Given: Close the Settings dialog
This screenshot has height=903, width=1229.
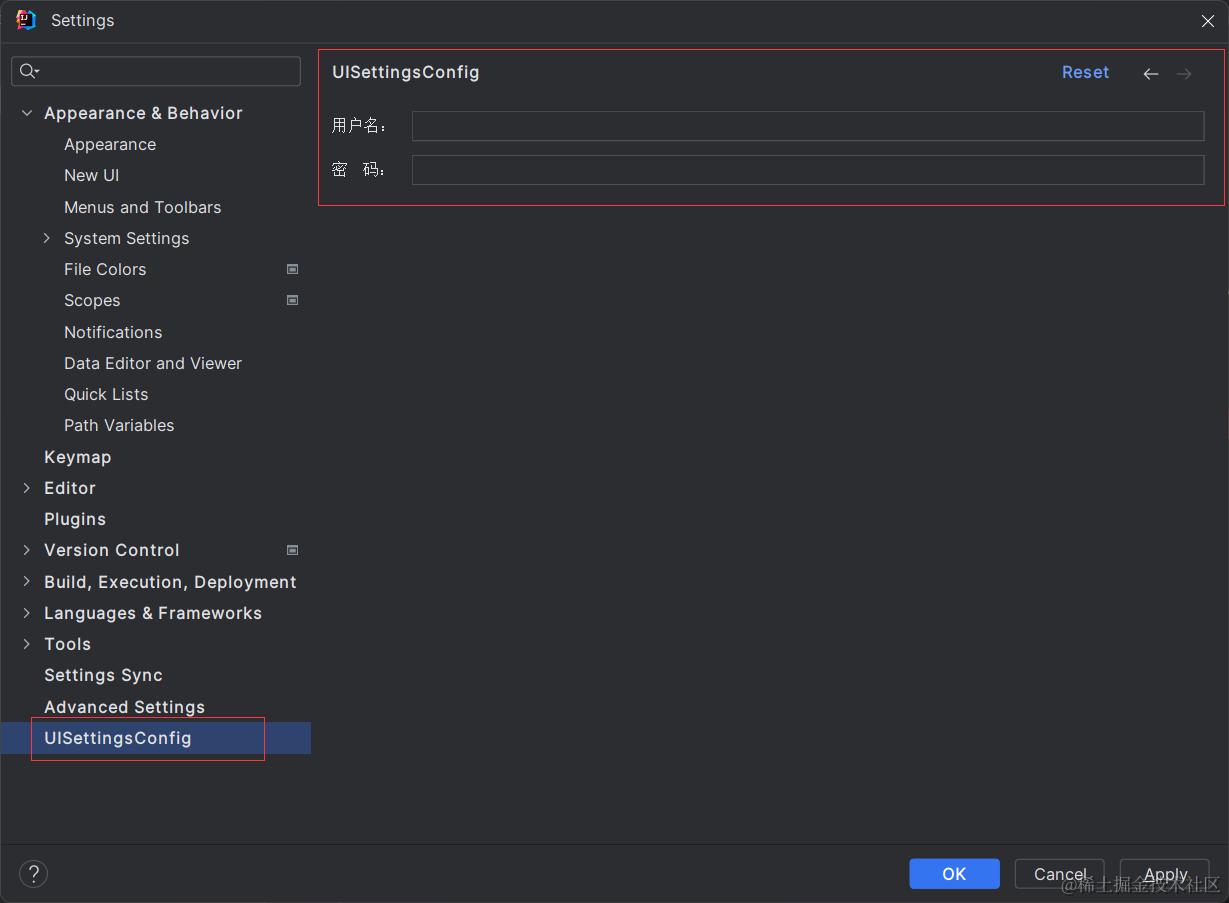Looking at the screenshot, I should pyautogui.click(x=1208, y=21).
